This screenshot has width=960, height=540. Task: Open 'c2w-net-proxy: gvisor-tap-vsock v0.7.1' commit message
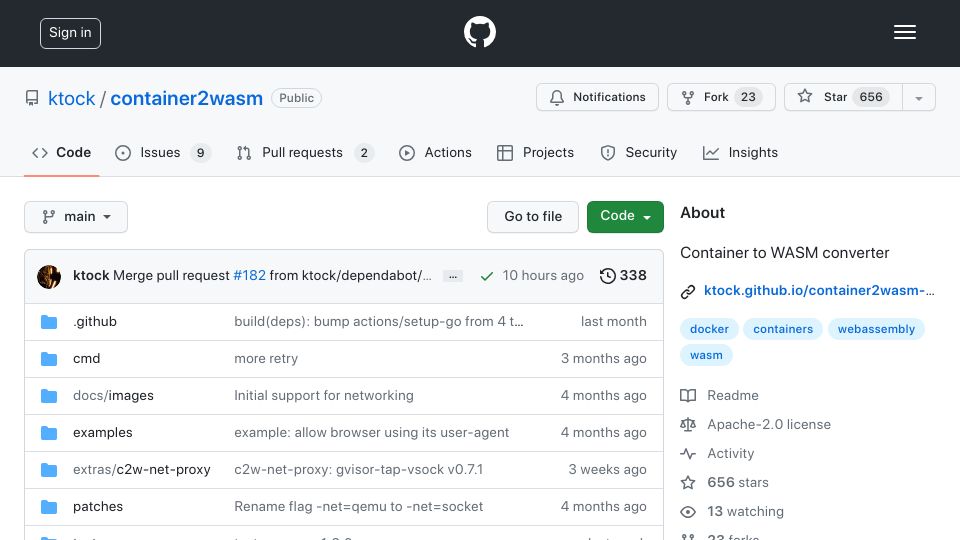(358, 470)
